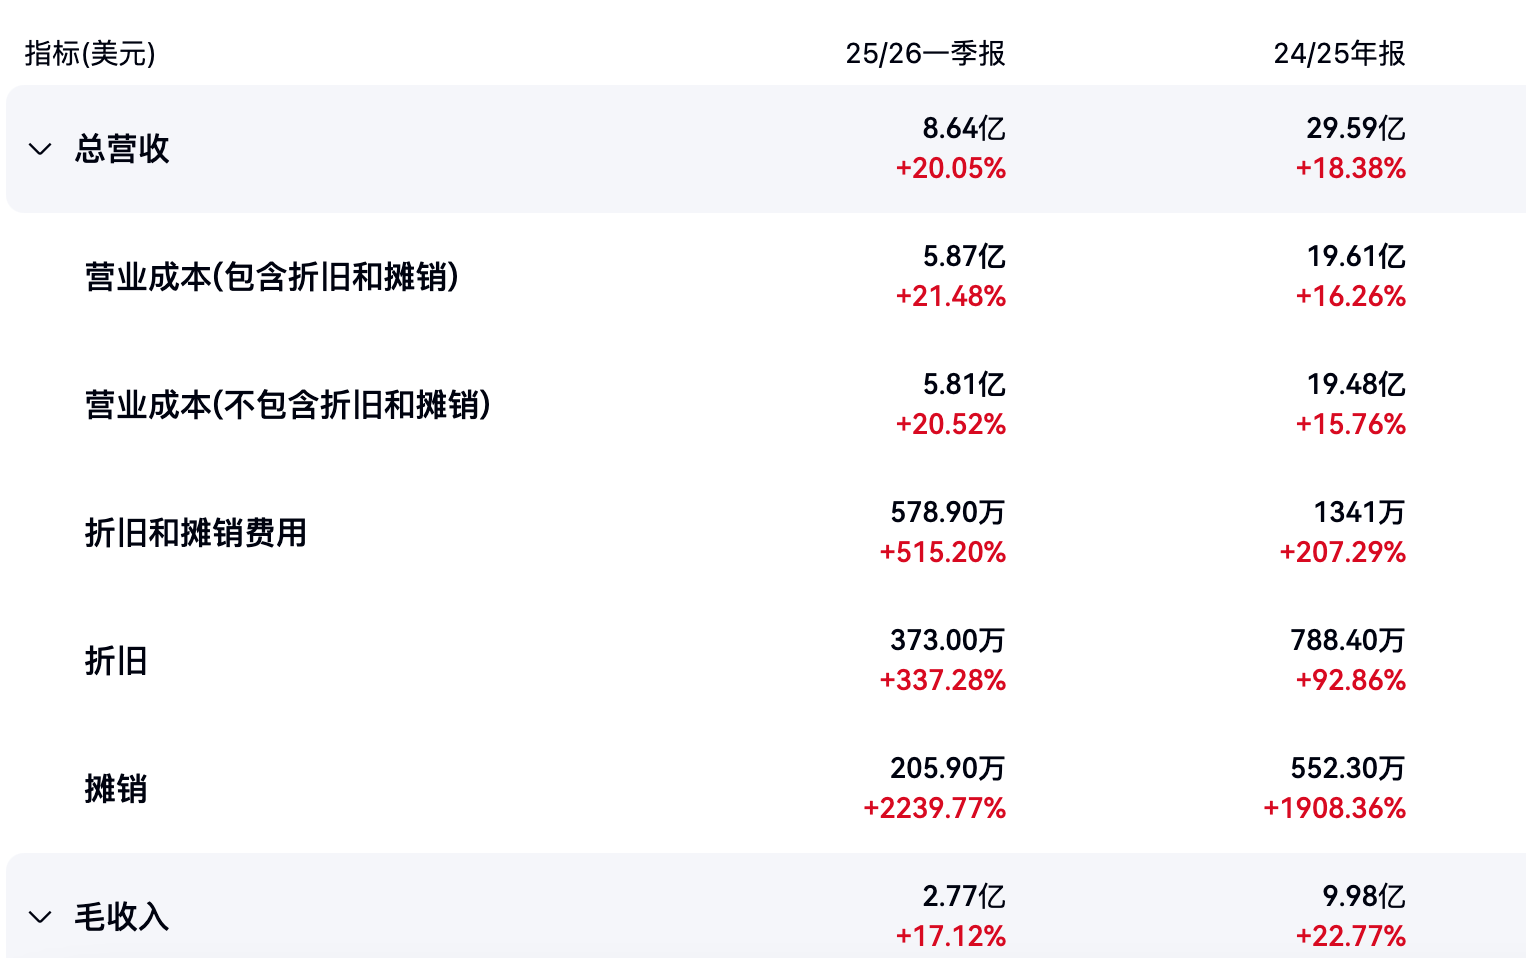Click the 29.59亿 annual revenue value
This screenshot has width=1526, height=958.
[1355, 129]
